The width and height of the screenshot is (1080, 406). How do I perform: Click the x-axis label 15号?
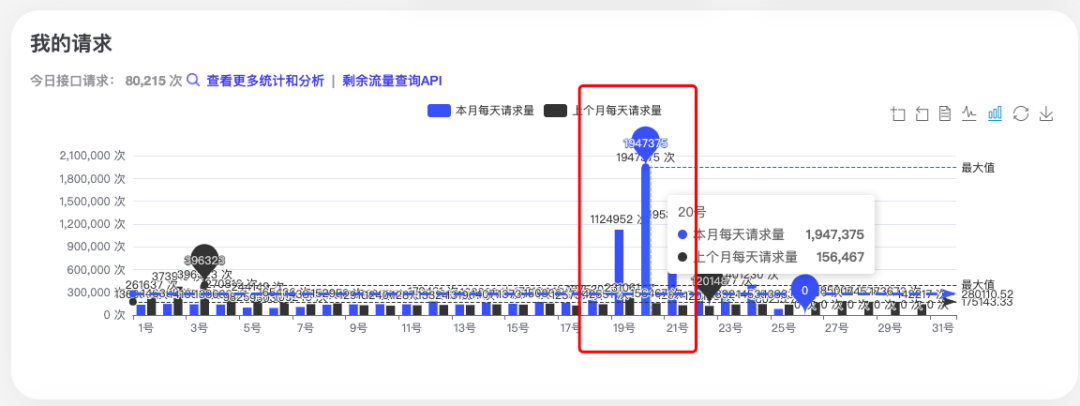pyautogui.click(x=517, y=329)
